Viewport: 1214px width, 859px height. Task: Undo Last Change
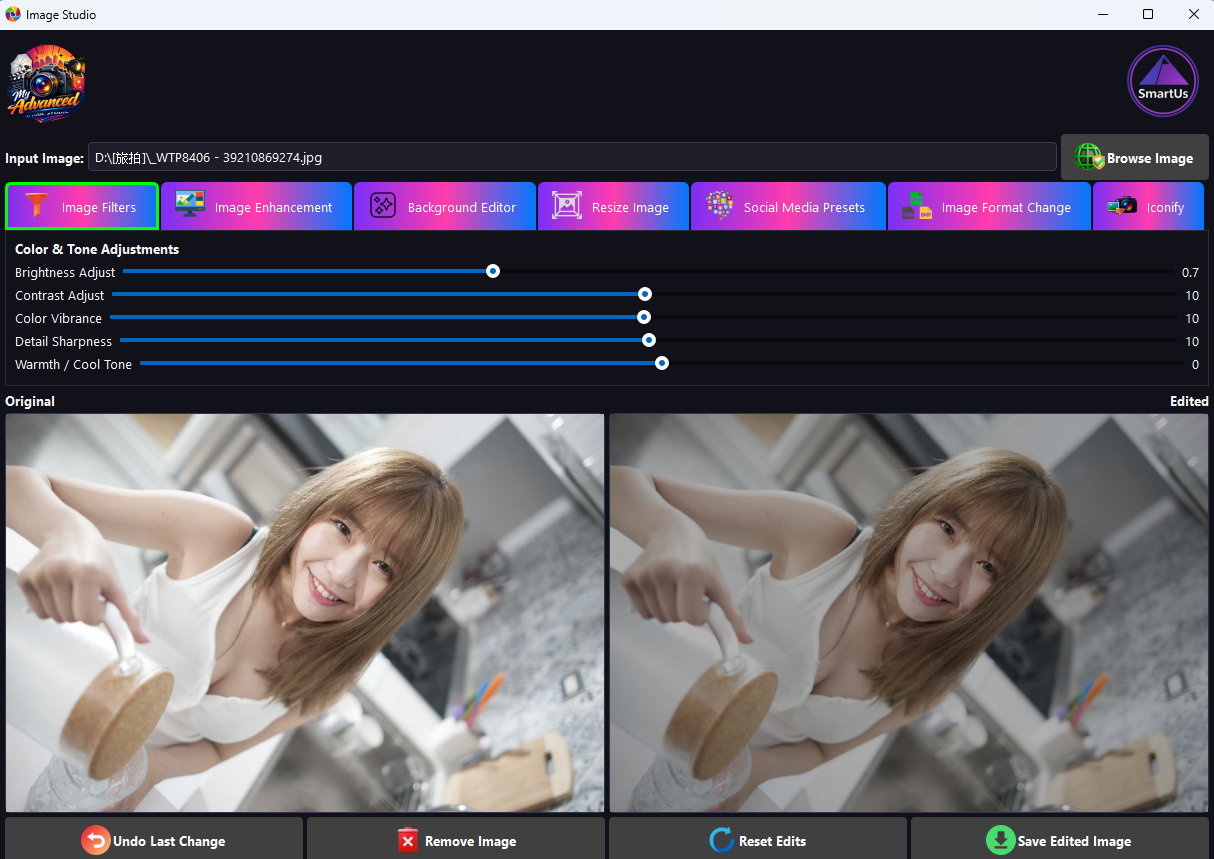154,840
